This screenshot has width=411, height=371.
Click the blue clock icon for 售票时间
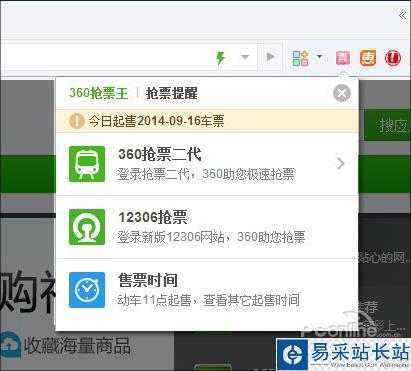pos(87,290)
